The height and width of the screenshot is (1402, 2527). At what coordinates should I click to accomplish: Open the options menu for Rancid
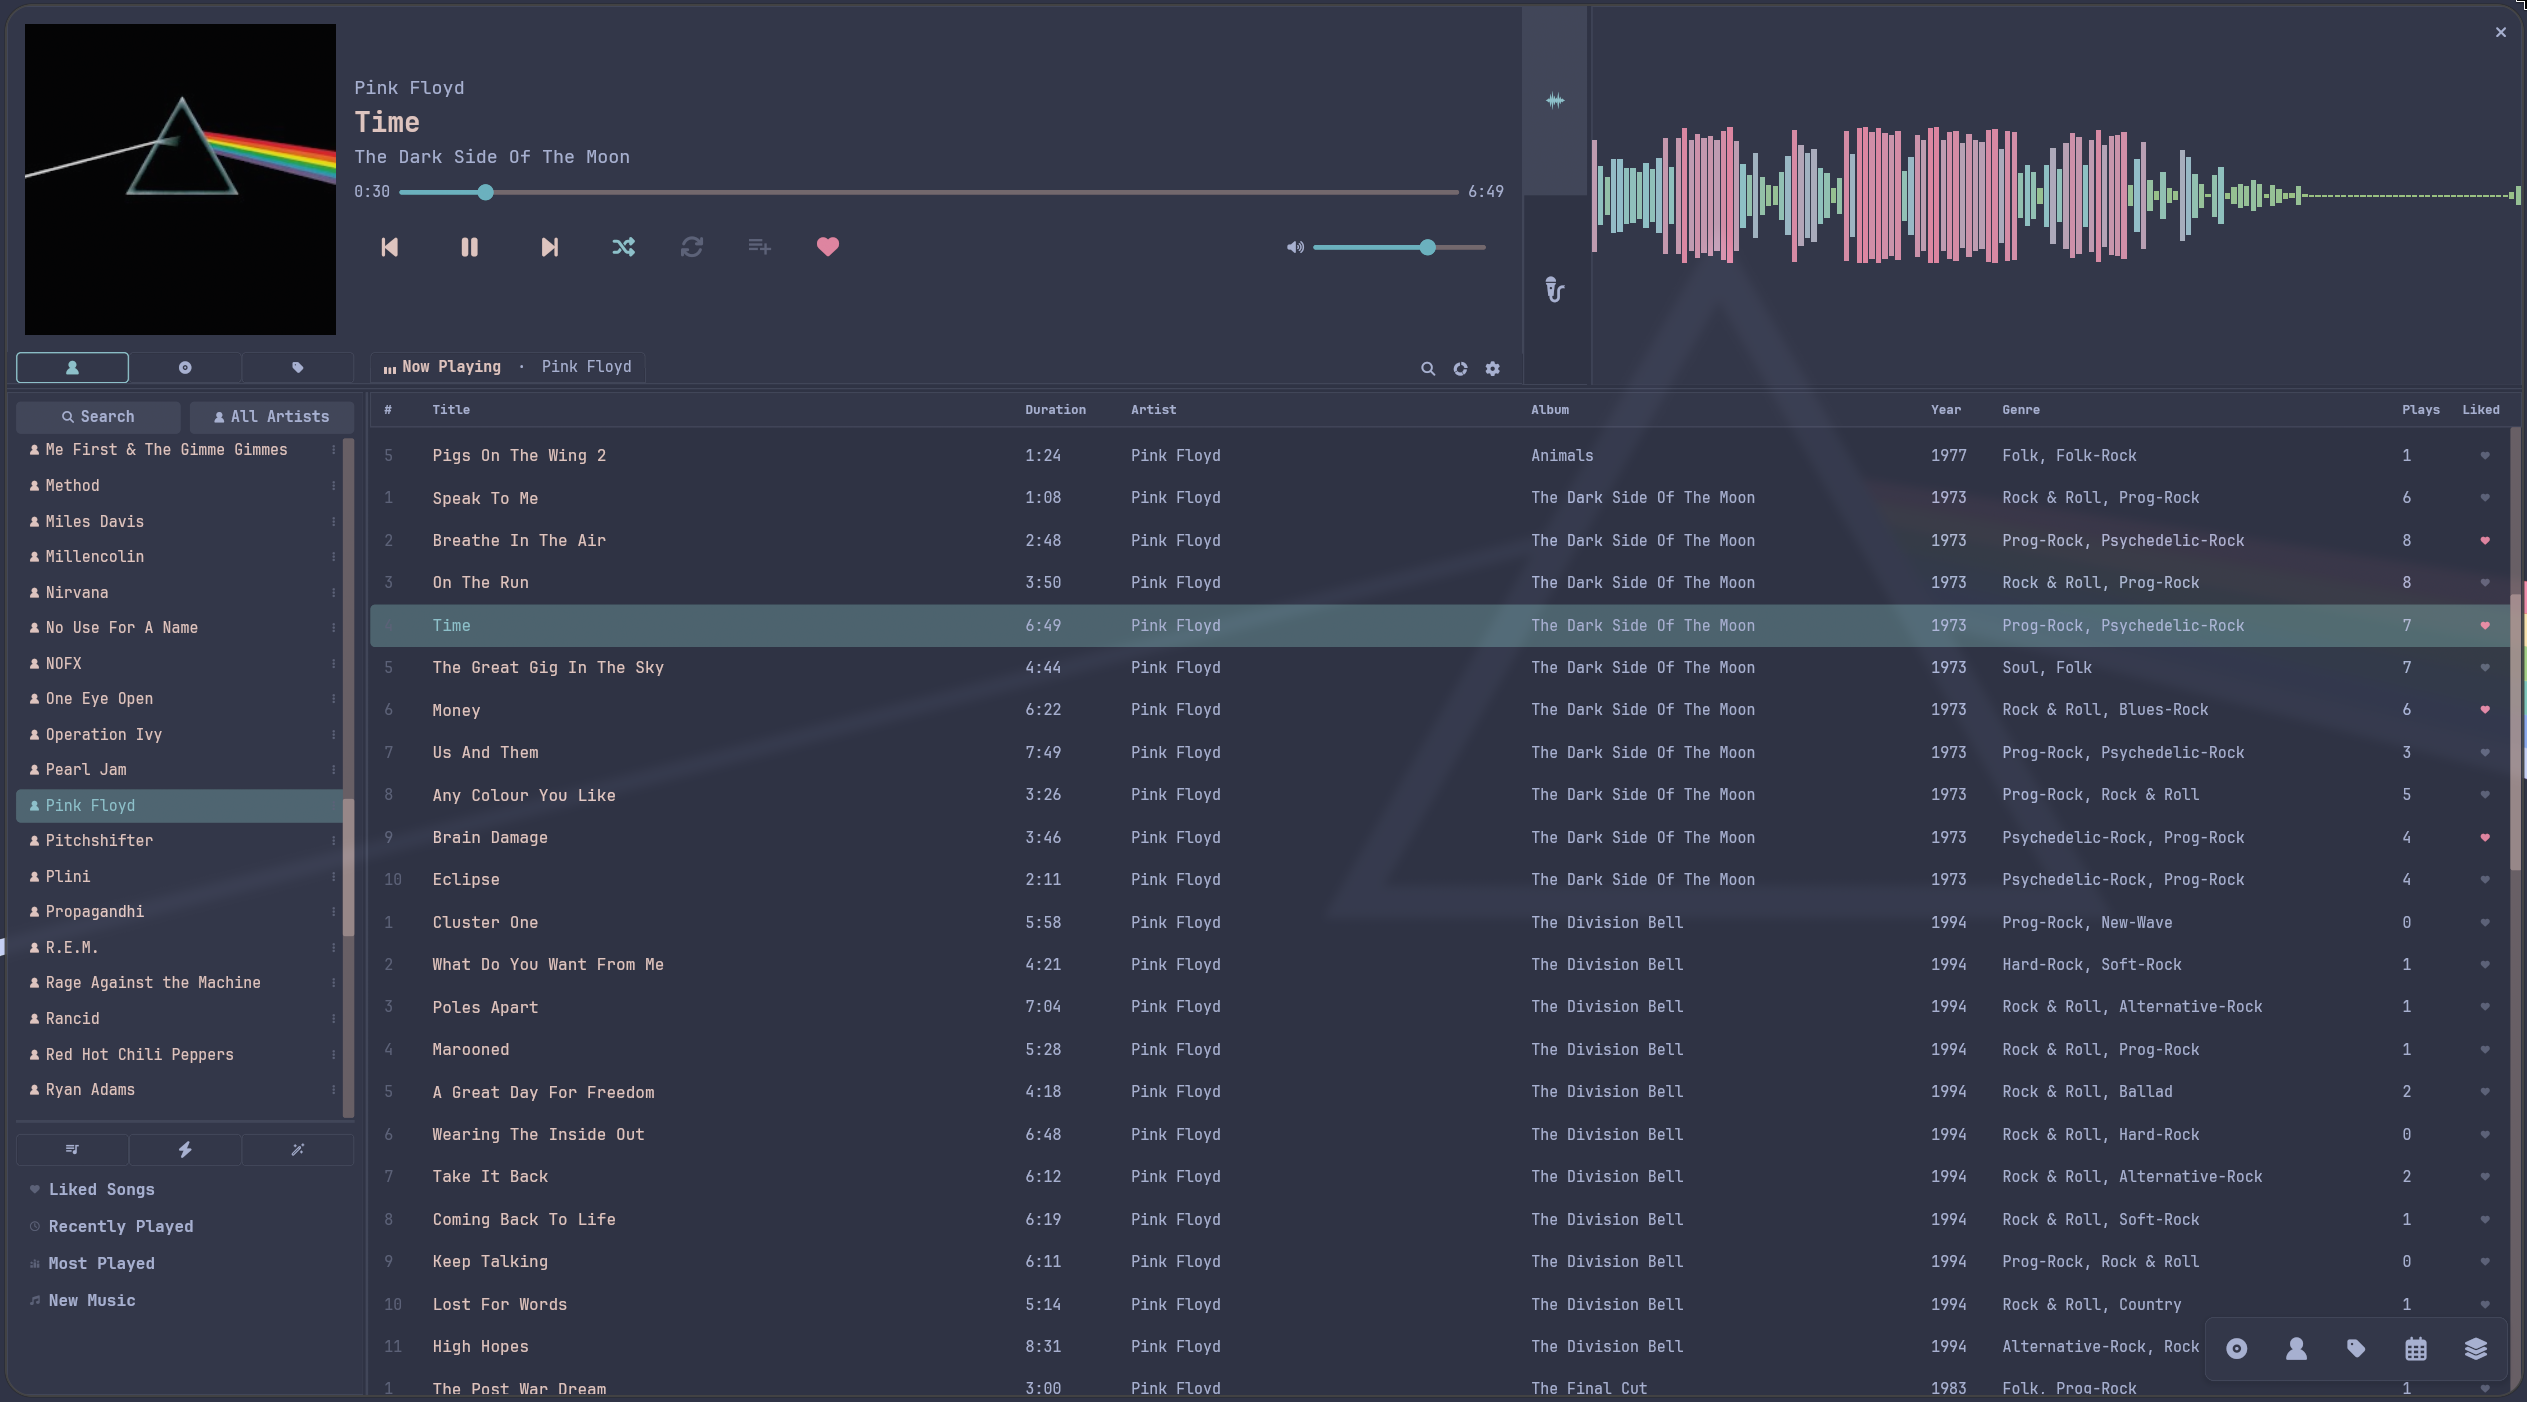[x=334, y=1019]
